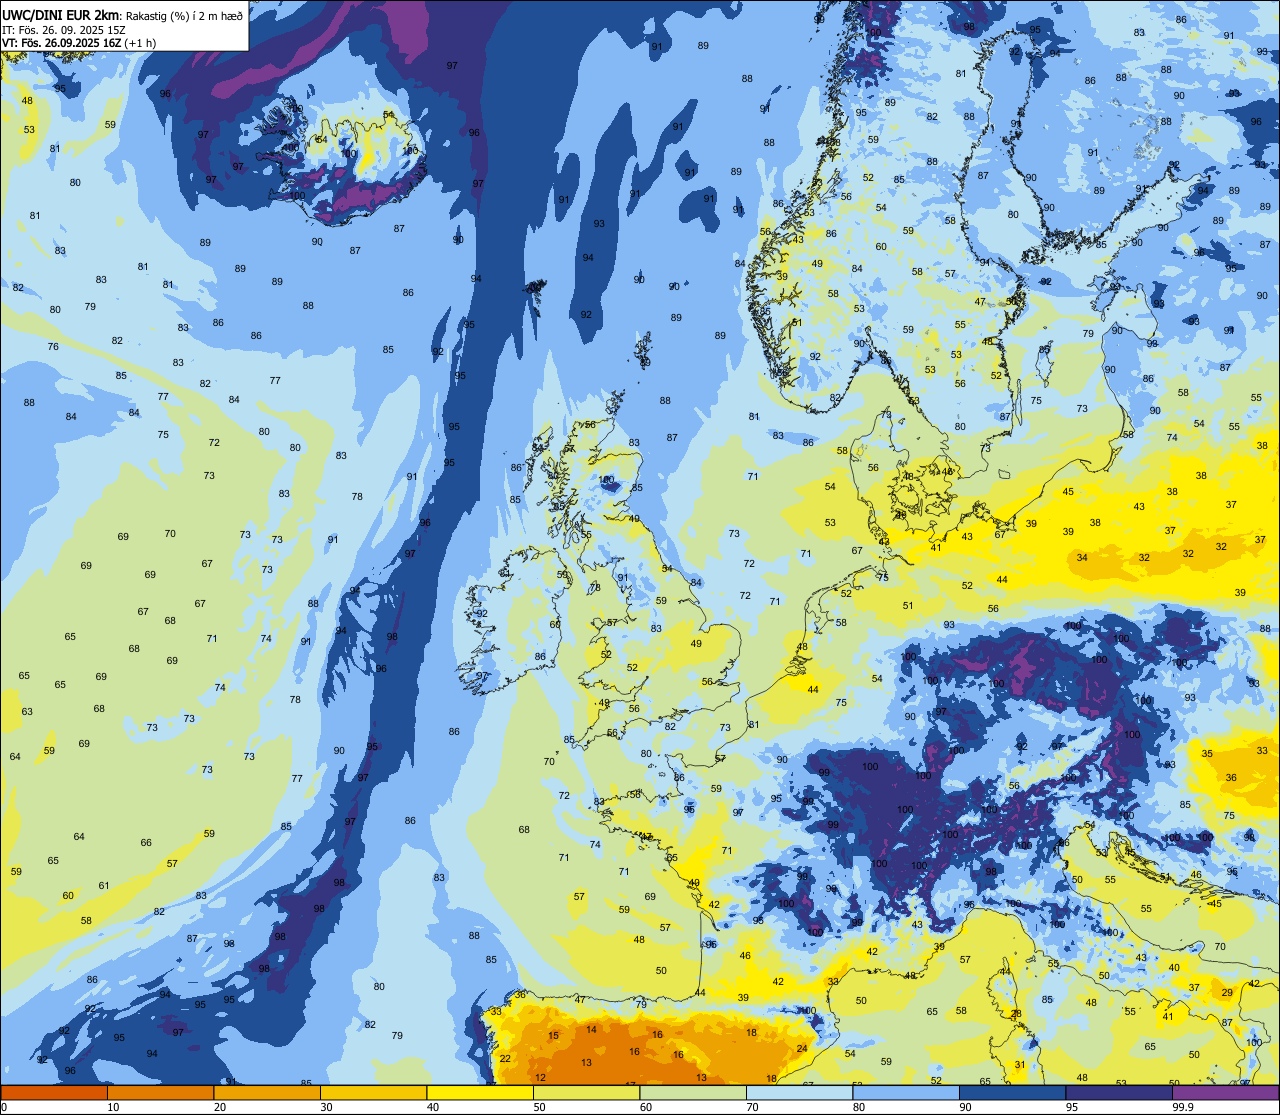
Task: Pick the 40–50% bright yellow legend swatch
Action: click(x=480, y=1092)
